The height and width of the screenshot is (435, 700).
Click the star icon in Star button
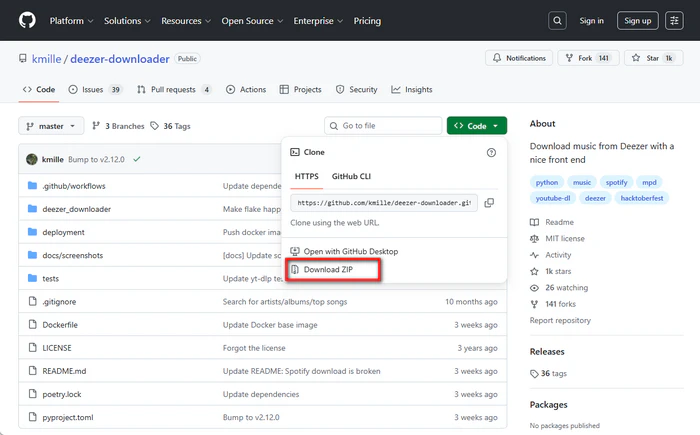click(x=636, y=58)
